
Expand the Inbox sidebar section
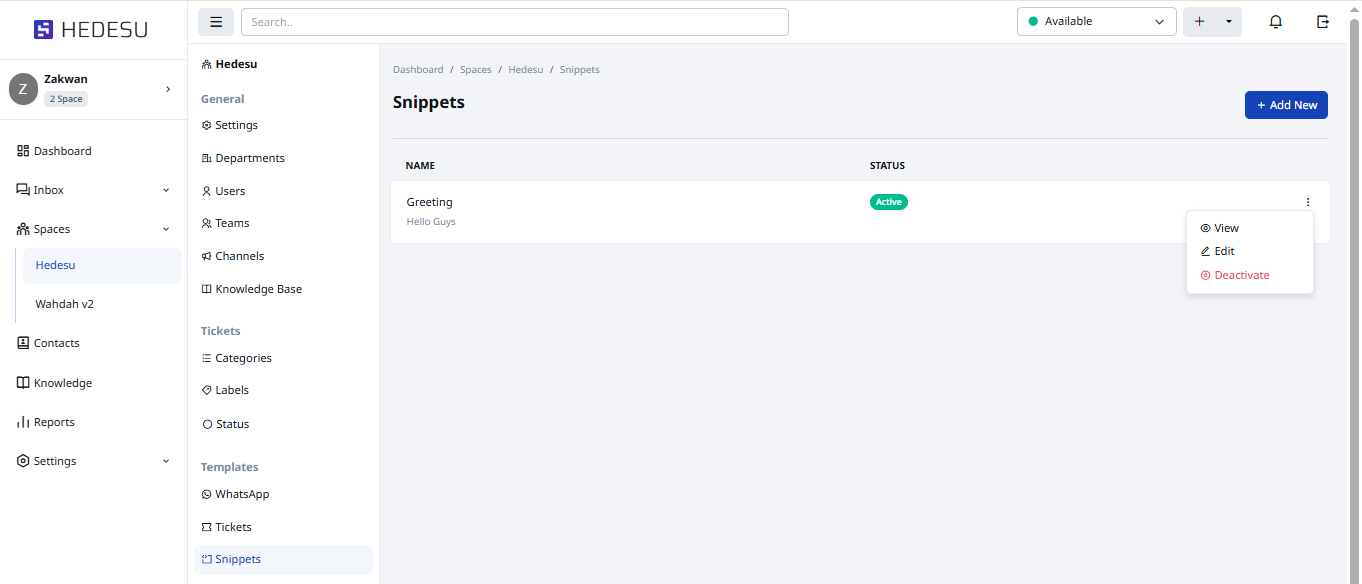[x=166, y=190]
